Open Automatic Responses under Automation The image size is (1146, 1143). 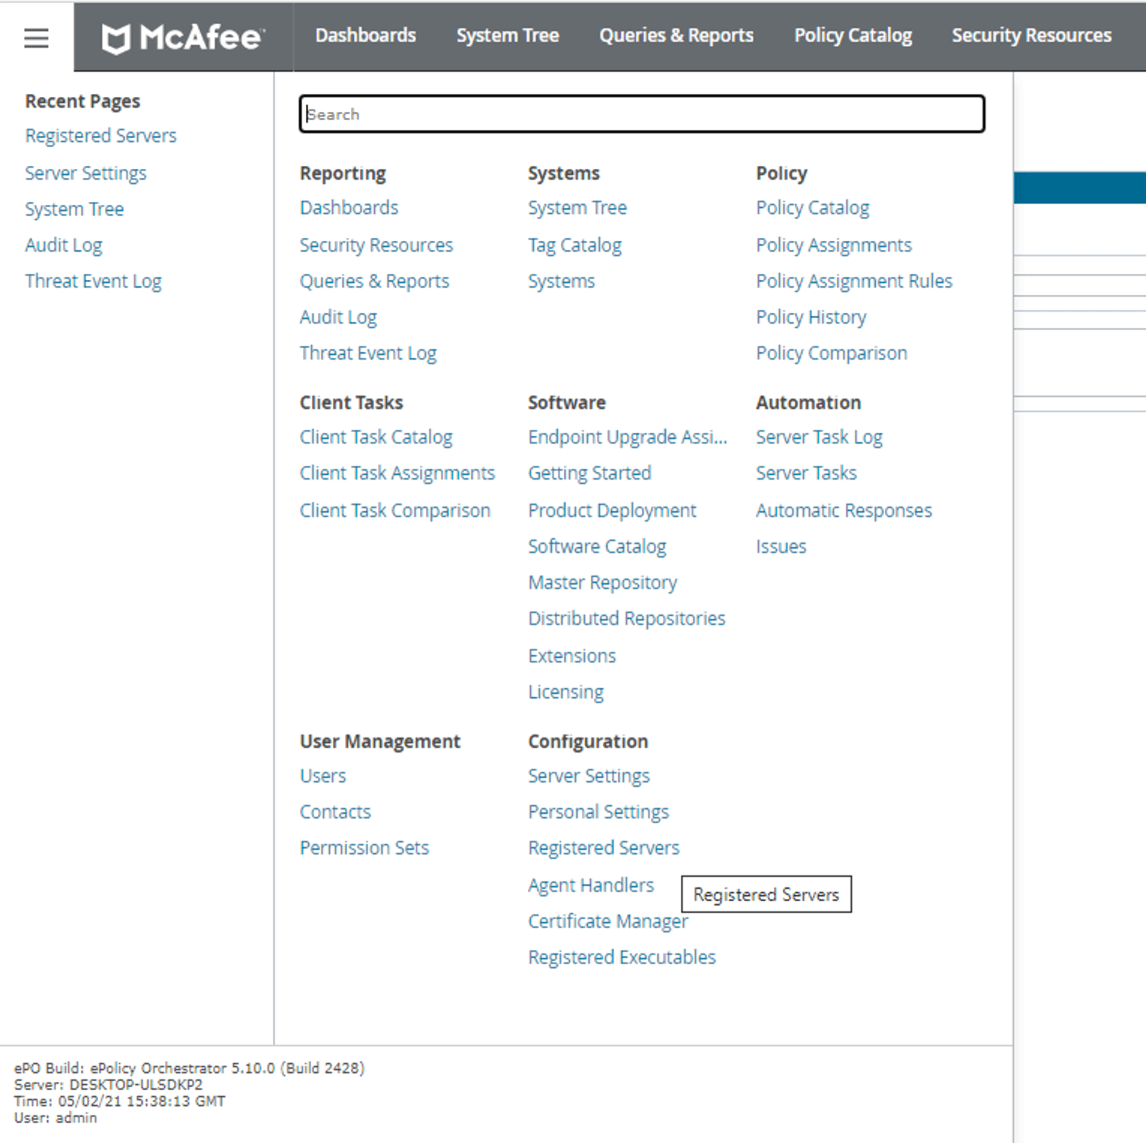(843, 510)
